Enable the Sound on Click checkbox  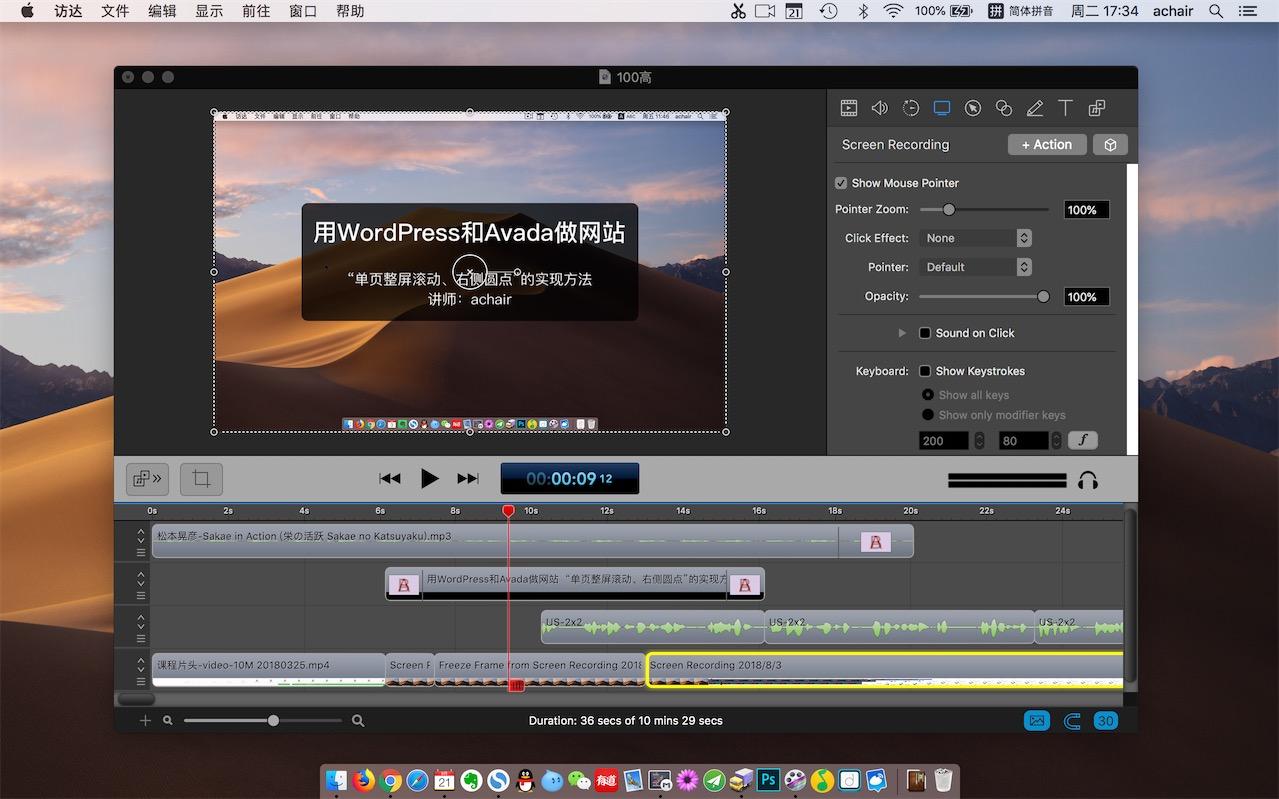coord(925,333)
